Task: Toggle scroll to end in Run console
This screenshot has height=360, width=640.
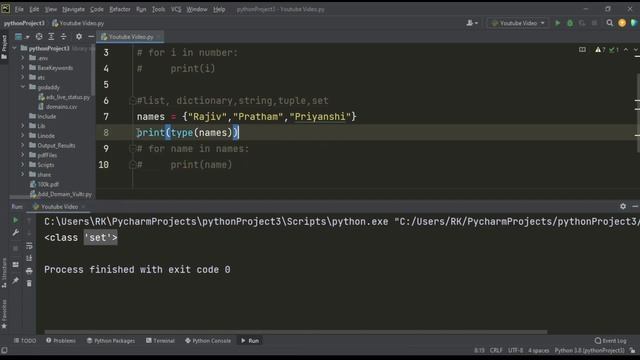Action: point(29,258)
